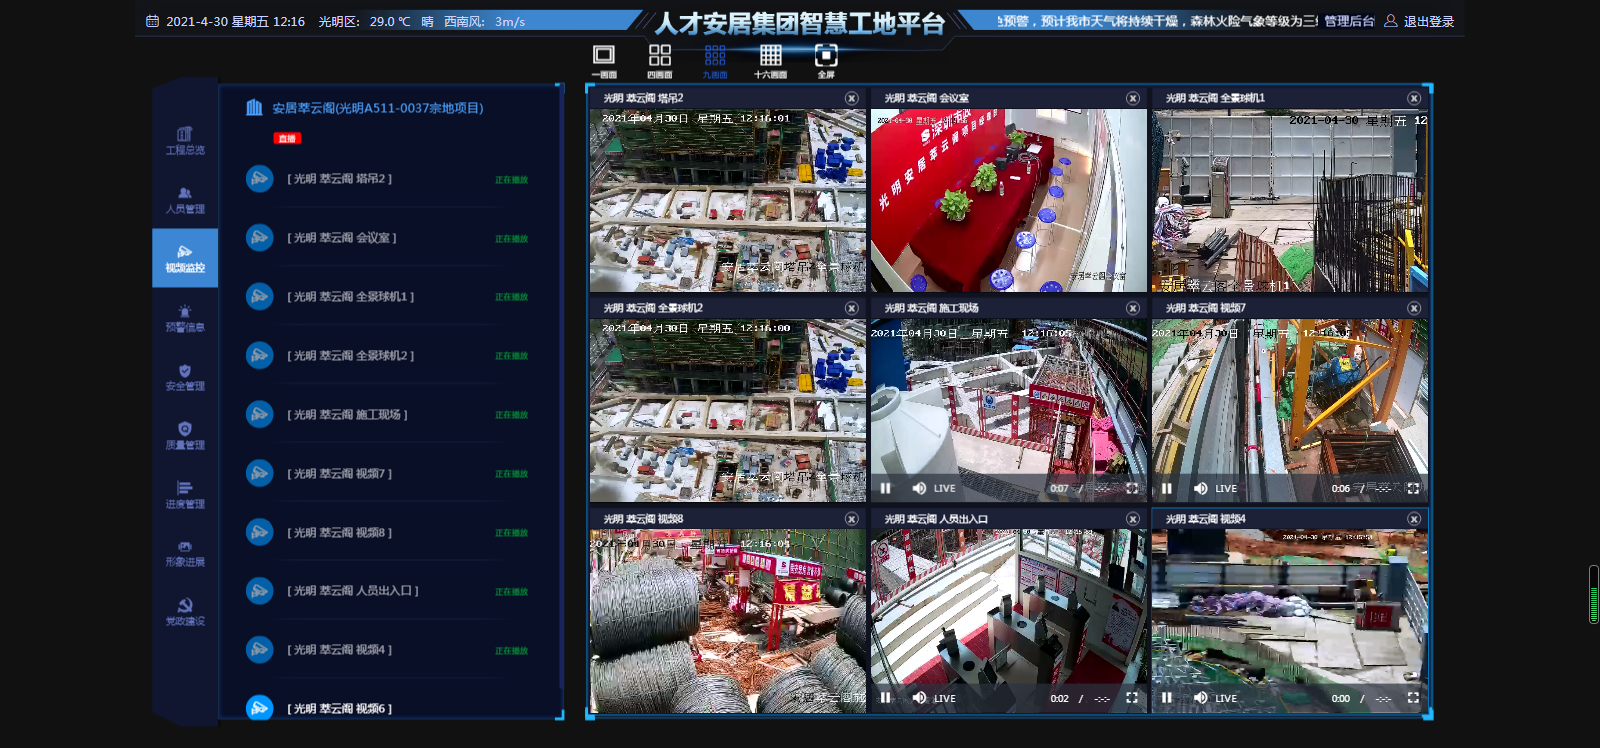Open 安全管理 in the sidebar
This screenshot has height=748, width=1600.
pyautogui.click(x=185, y=377)
